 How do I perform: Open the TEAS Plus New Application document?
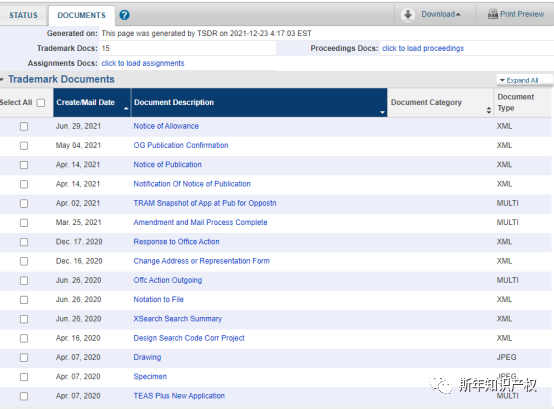179,396
